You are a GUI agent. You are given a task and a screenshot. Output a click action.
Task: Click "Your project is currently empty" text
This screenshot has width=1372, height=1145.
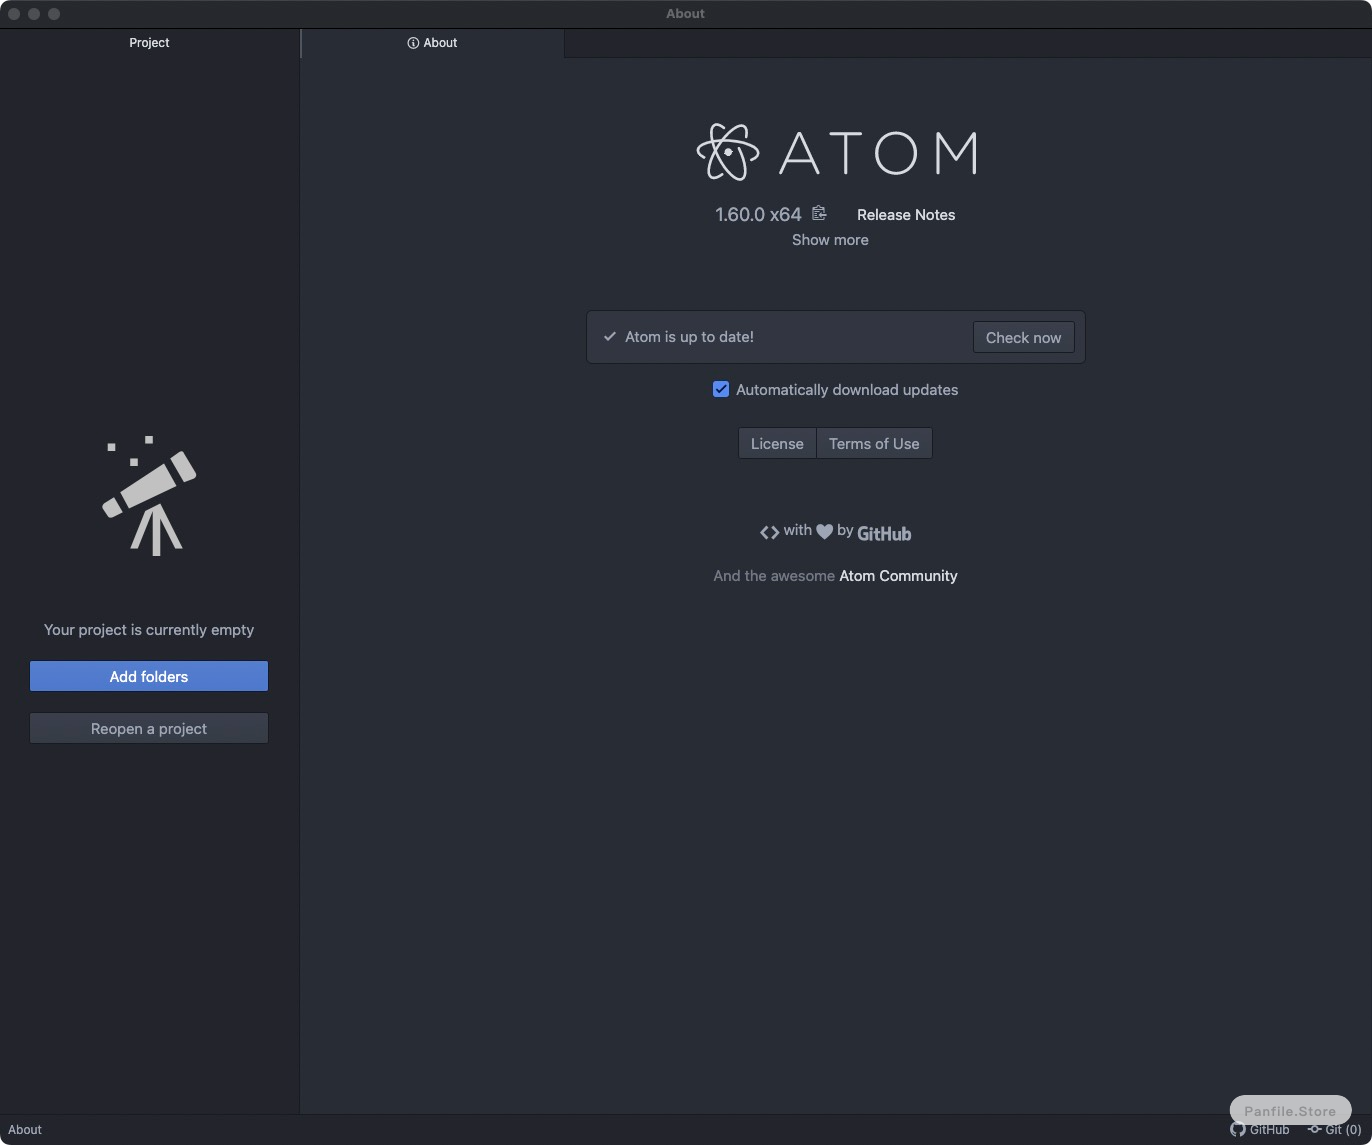coord(149,630)
